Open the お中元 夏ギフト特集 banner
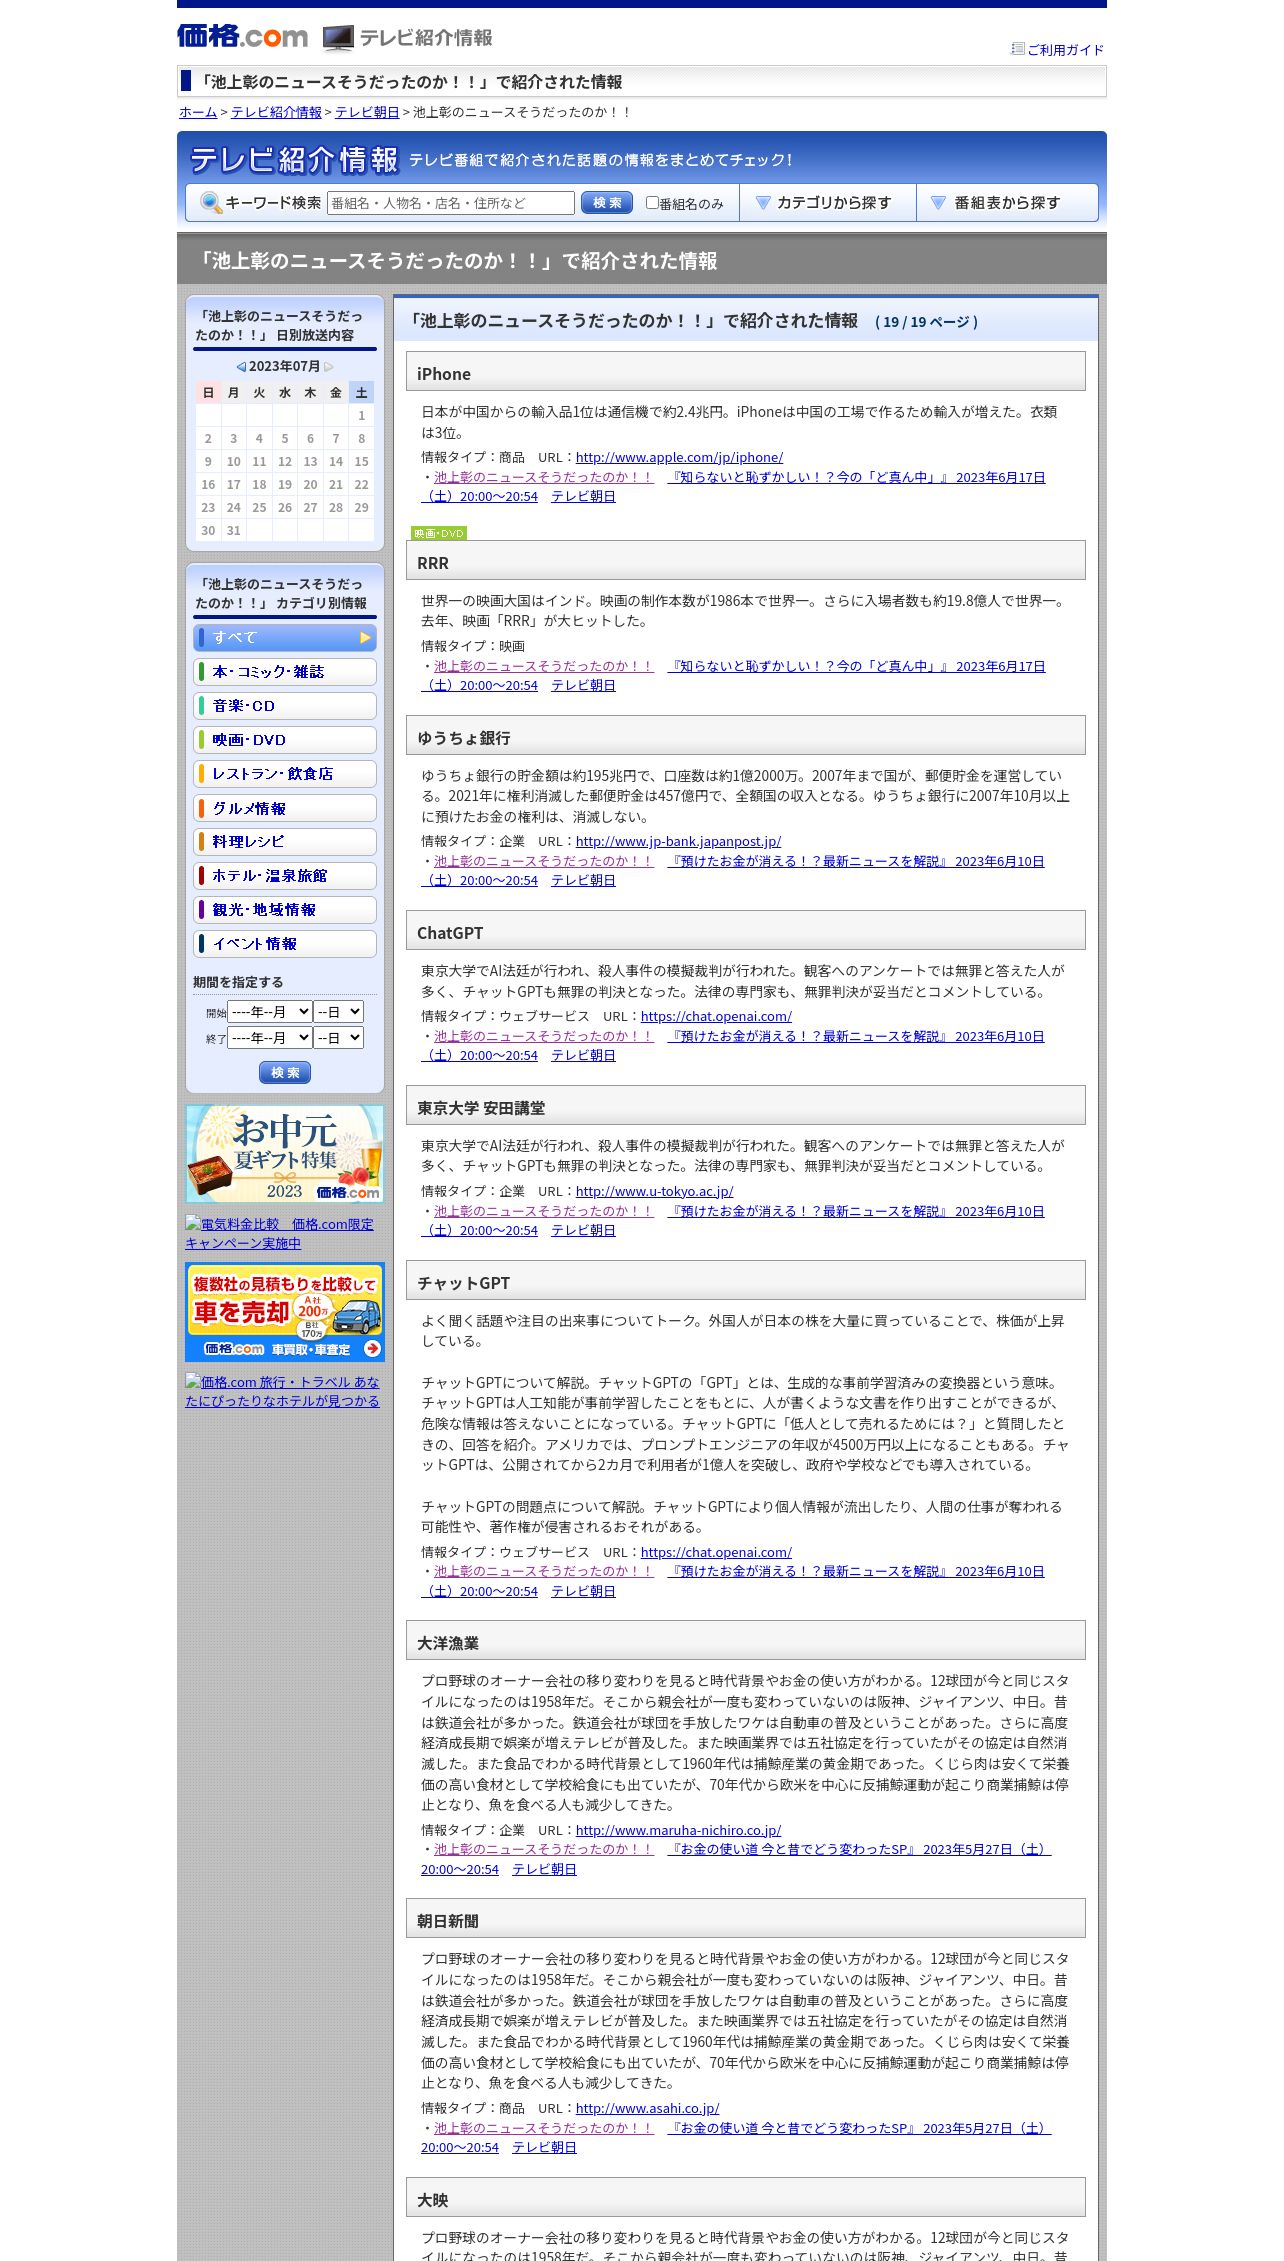This screenshot has width=1284, height=2261. coord(285,1154)
